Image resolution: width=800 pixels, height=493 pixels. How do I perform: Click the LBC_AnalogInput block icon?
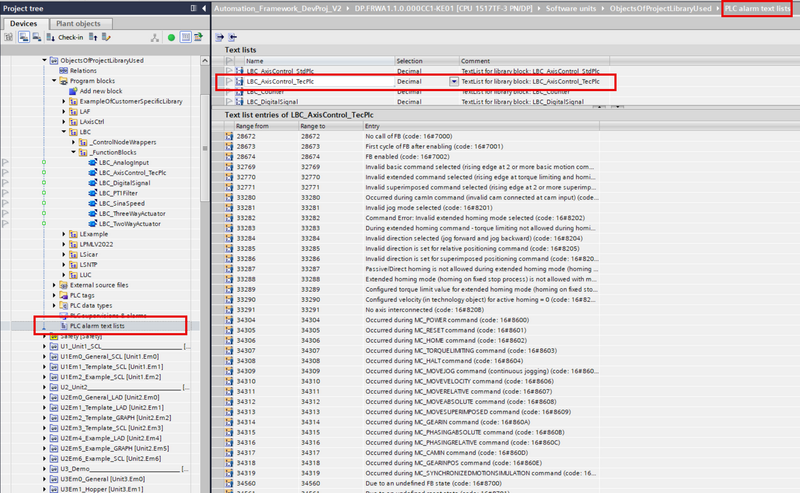point(92,162)
